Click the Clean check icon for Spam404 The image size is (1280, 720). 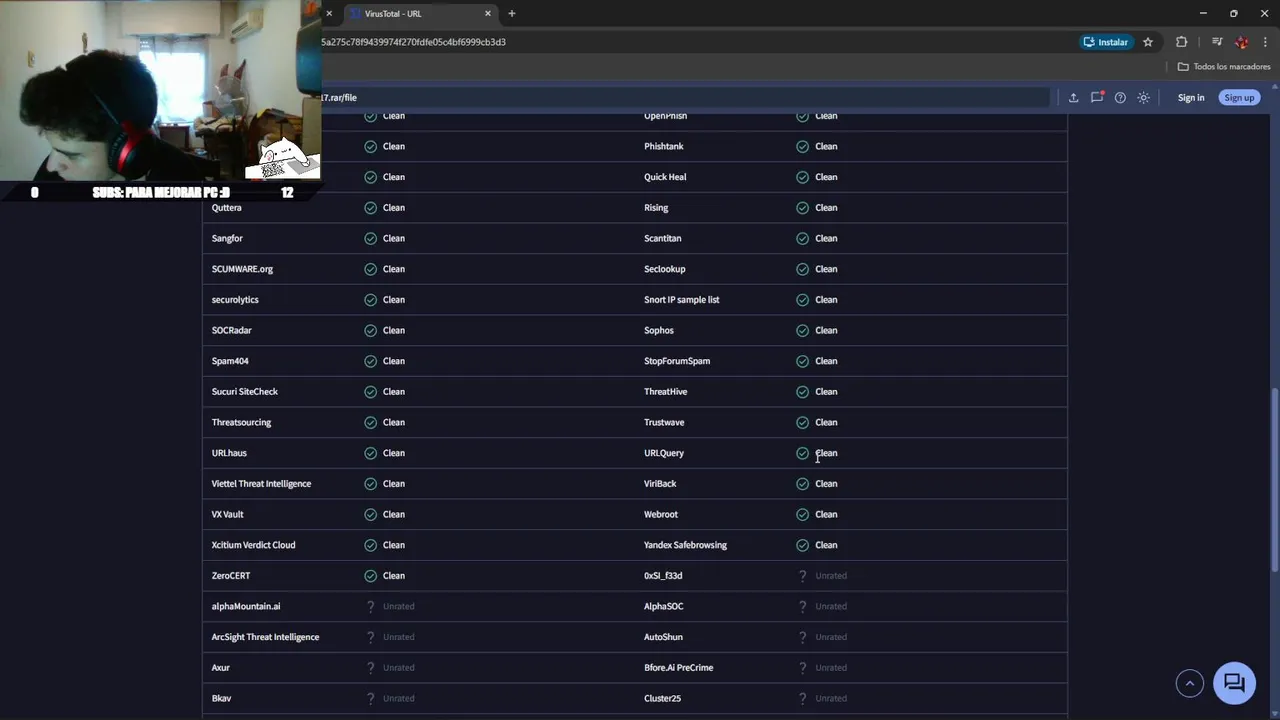370,361
